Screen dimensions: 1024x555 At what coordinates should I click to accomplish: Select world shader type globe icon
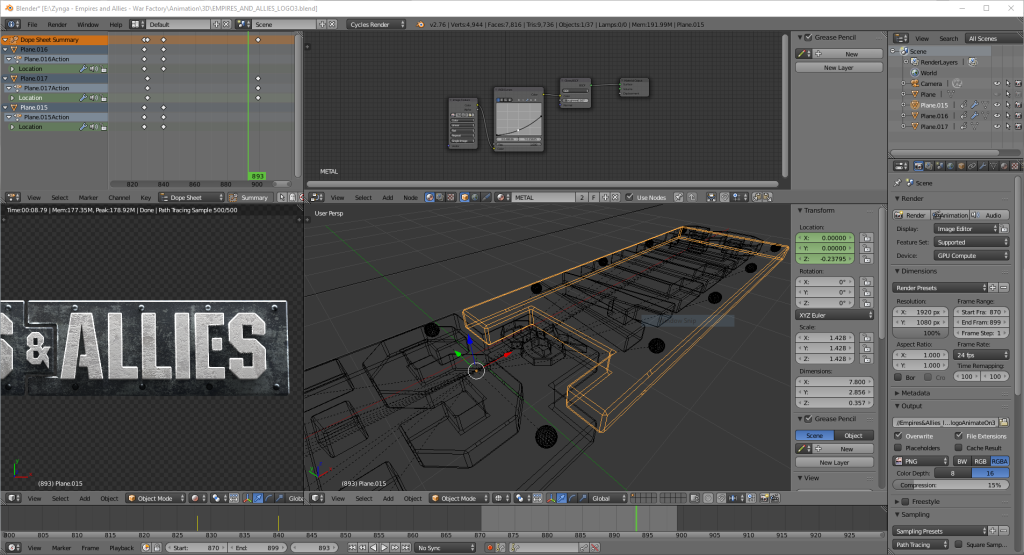click(x=475, y=197)
